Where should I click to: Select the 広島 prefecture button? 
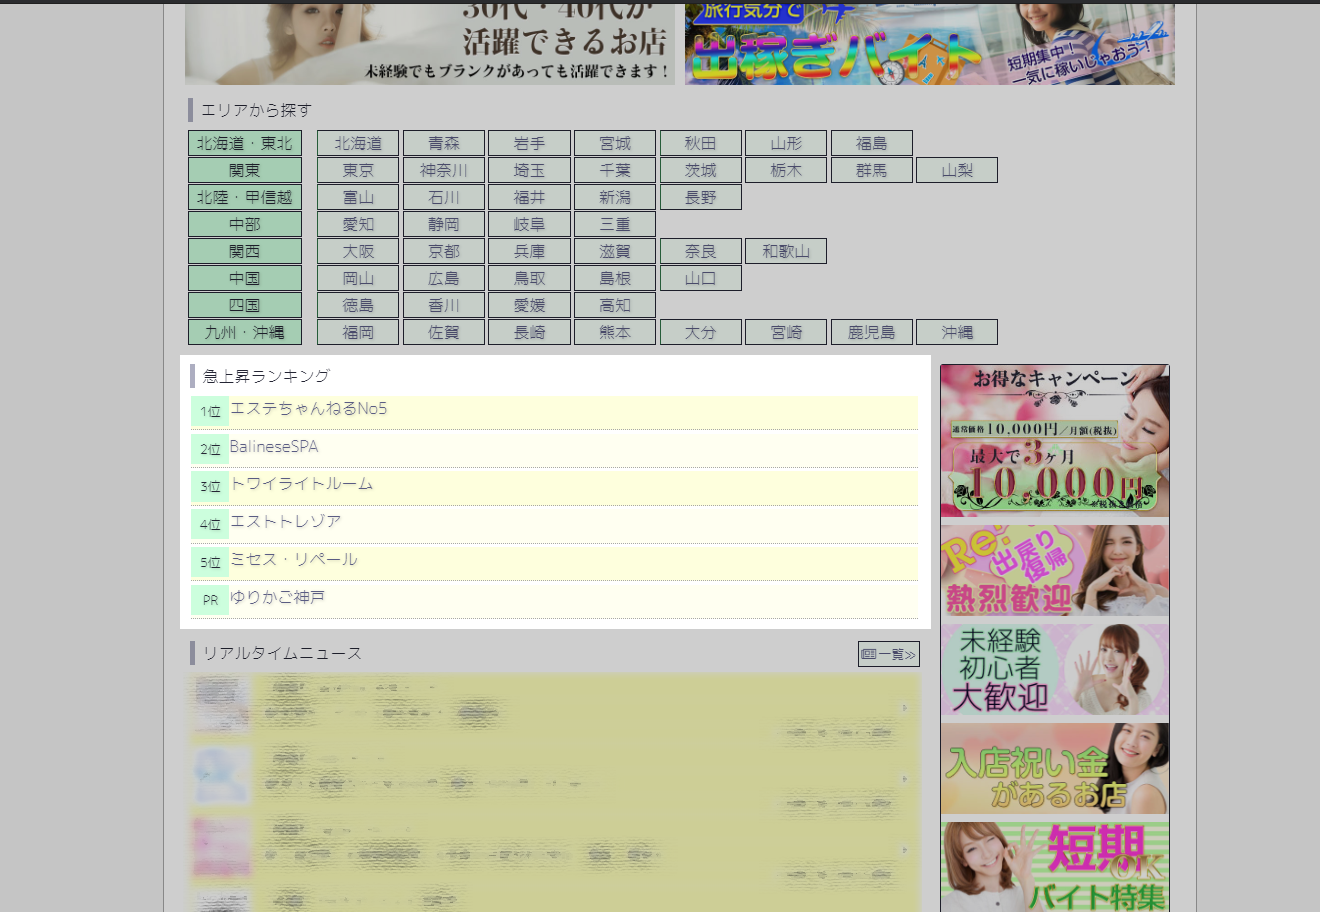[443, 277]
